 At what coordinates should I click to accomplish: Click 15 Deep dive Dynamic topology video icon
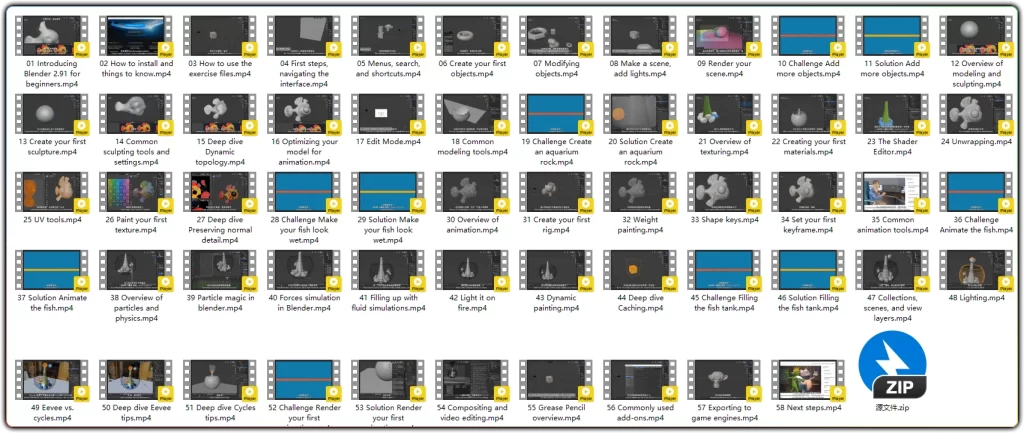pyautogui.click(x=220, y=114)
